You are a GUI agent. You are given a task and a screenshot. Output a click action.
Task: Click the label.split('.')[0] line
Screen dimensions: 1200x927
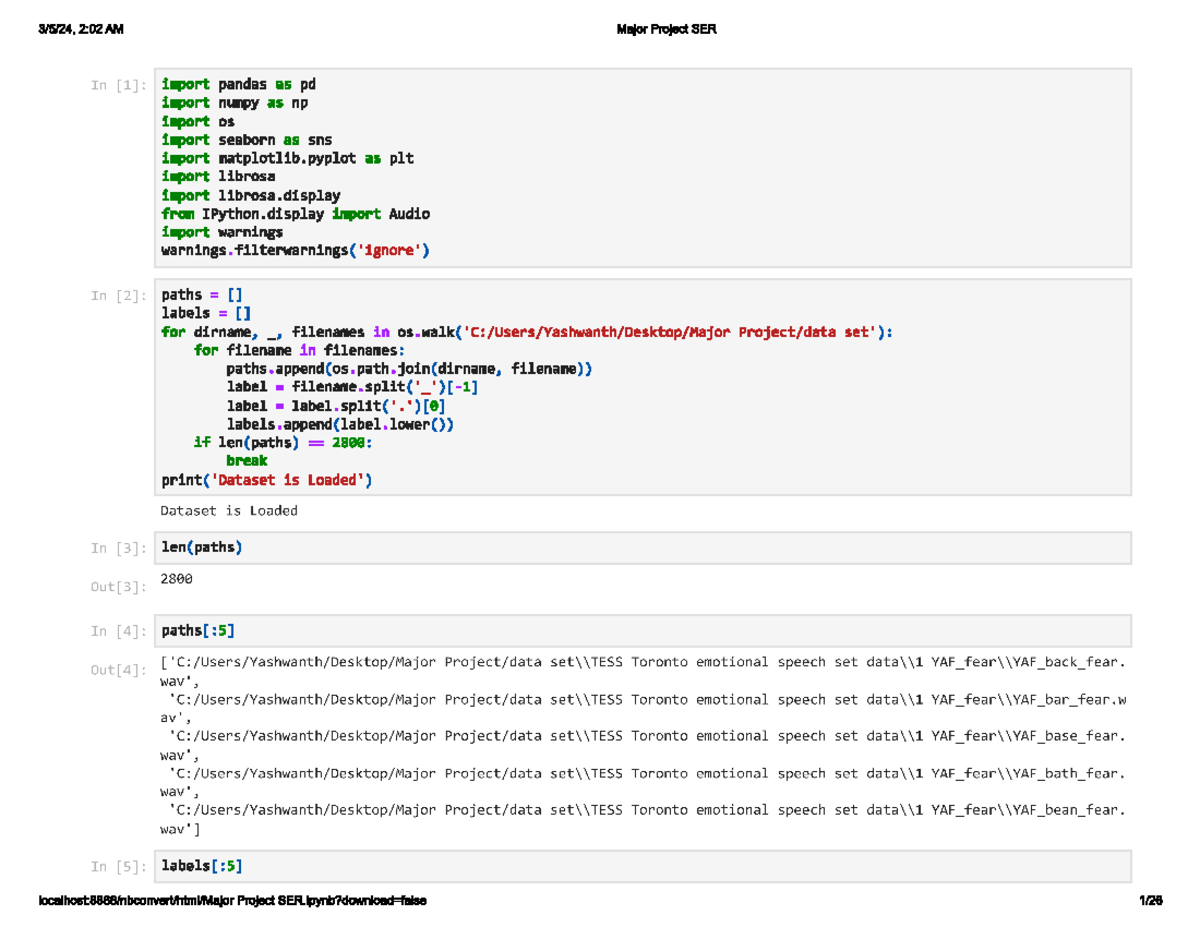[337, 406]
